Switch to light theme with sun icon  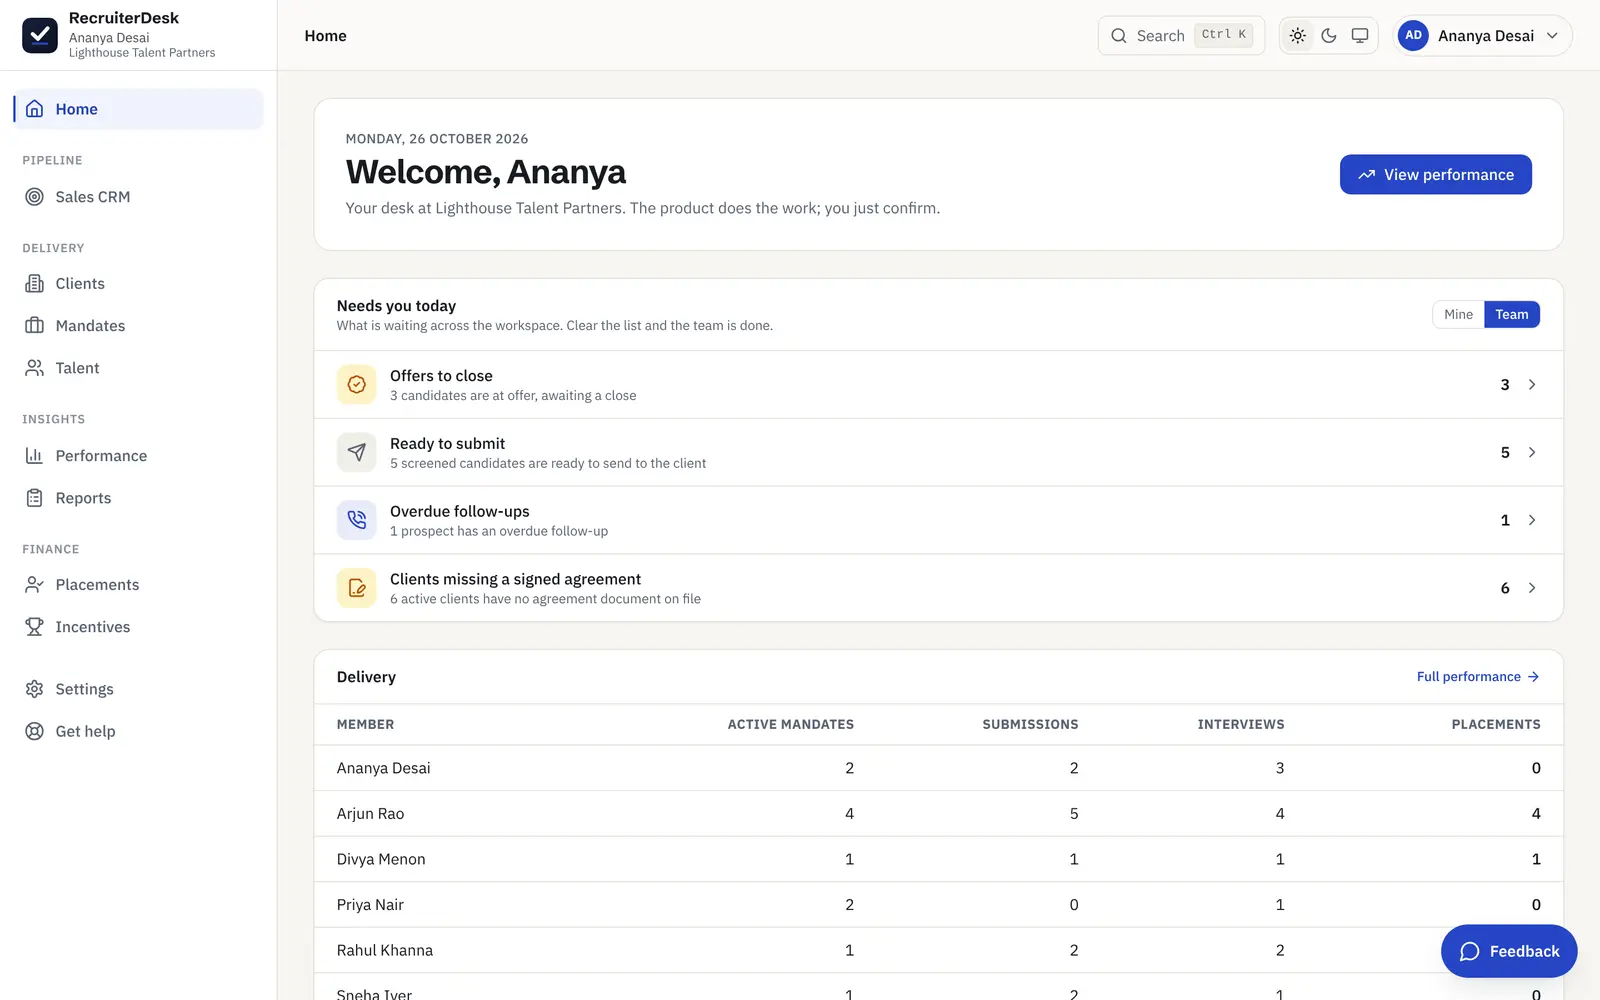point(1298,35)
